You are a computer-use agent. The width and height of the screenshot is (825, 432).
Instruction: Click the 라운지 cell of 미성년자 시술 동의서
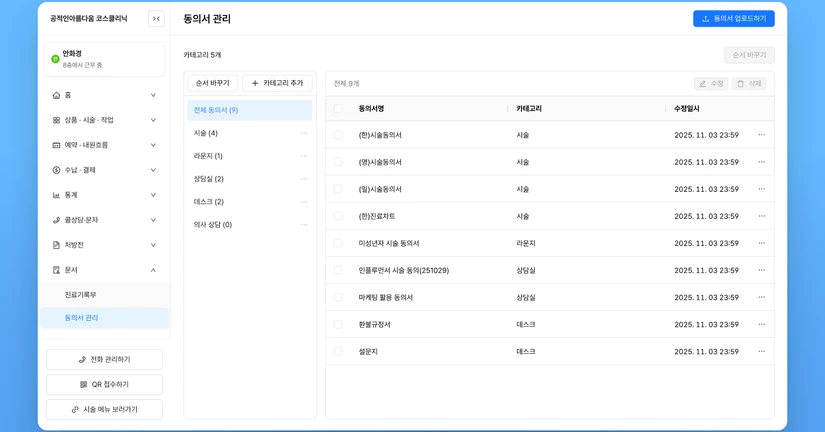[526, 243]
